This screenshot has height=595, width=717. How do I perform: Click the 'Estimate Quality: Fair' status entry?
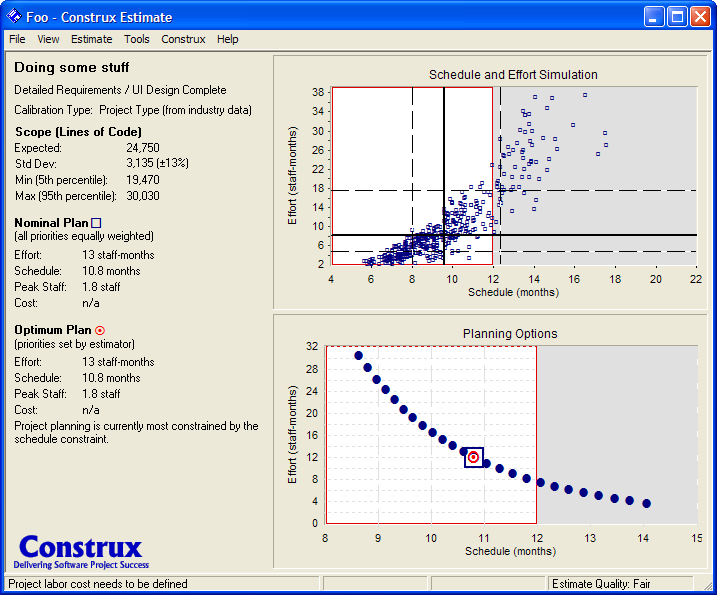pos(601,584)
